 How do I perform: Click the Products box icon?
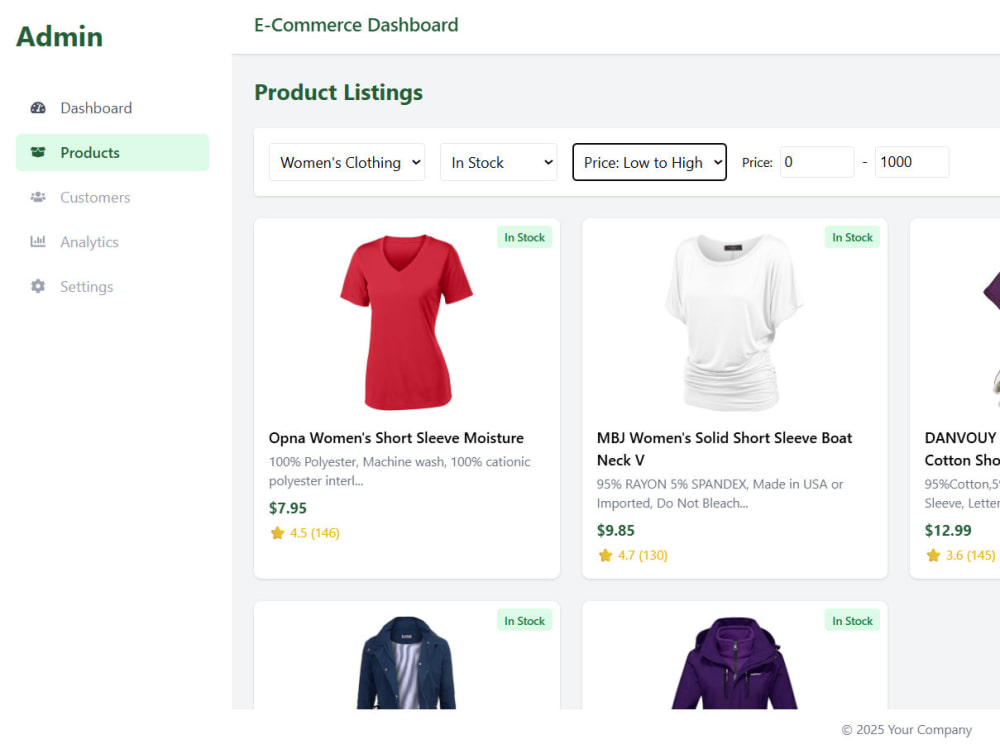pos(38,152)
